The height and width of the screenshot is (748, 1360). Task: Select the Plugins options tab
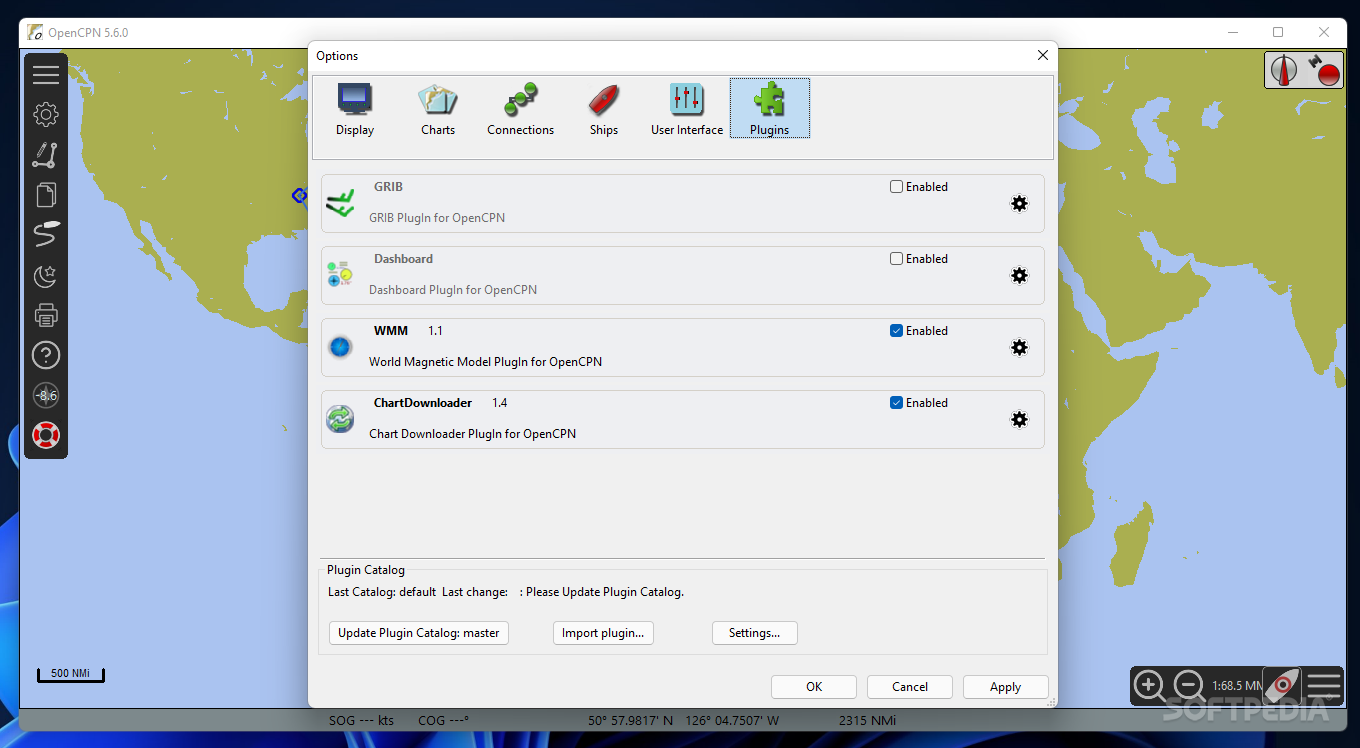(770, 109)
